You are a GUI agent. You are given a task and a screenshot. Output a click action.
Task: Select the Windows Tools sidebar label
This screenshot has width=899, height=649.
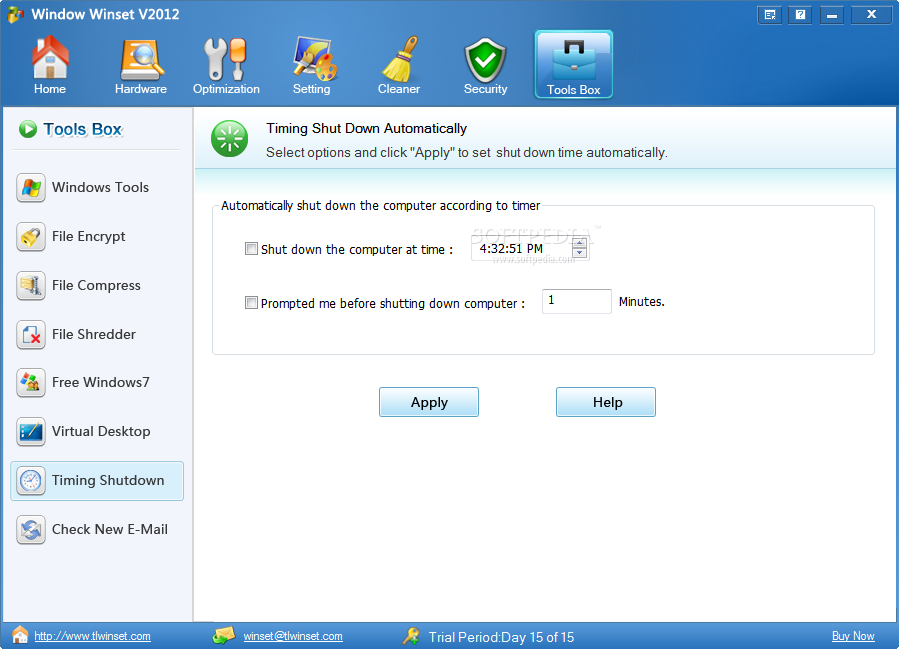tap(100, 187)
